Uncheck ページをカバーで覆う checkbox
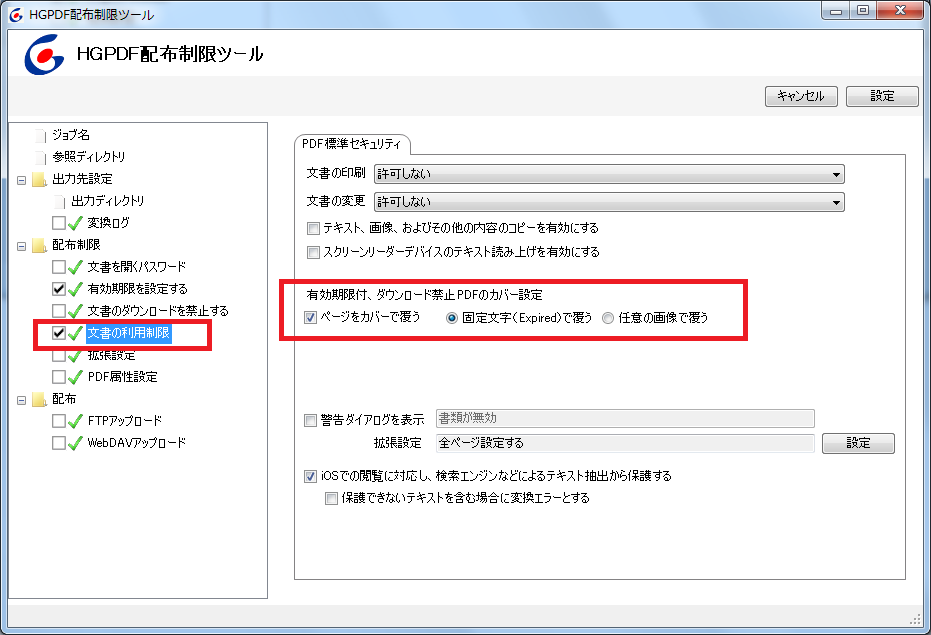The height and width of the screenshot is (635, 931). point(311,318)
